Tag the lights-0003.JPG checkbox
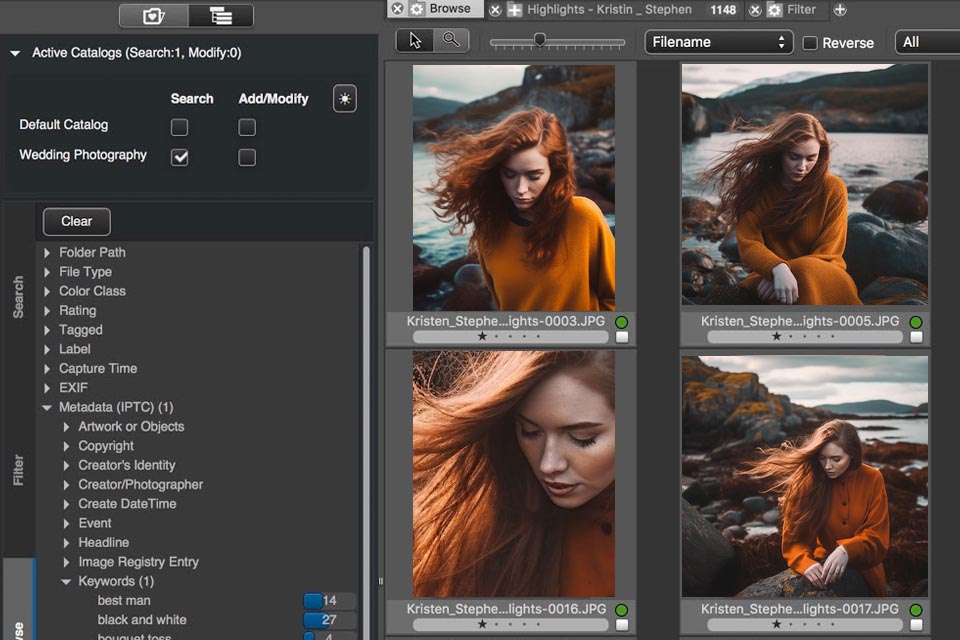Image resolution: width=960 pixels, height=640 pixels. 622,337
